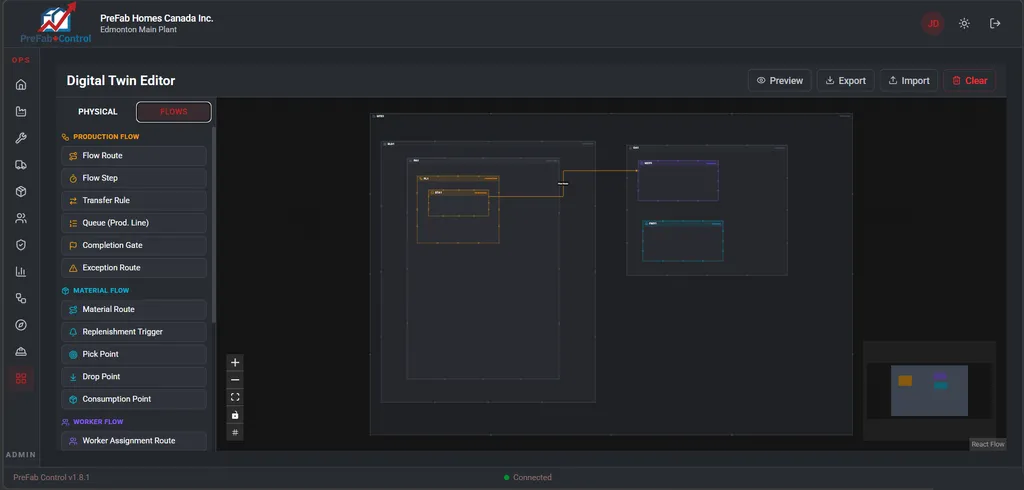The height and width of the screenshot is (490, 1024).
Task: Click the OPS sidebar section label
Action: tap(21, 60)
